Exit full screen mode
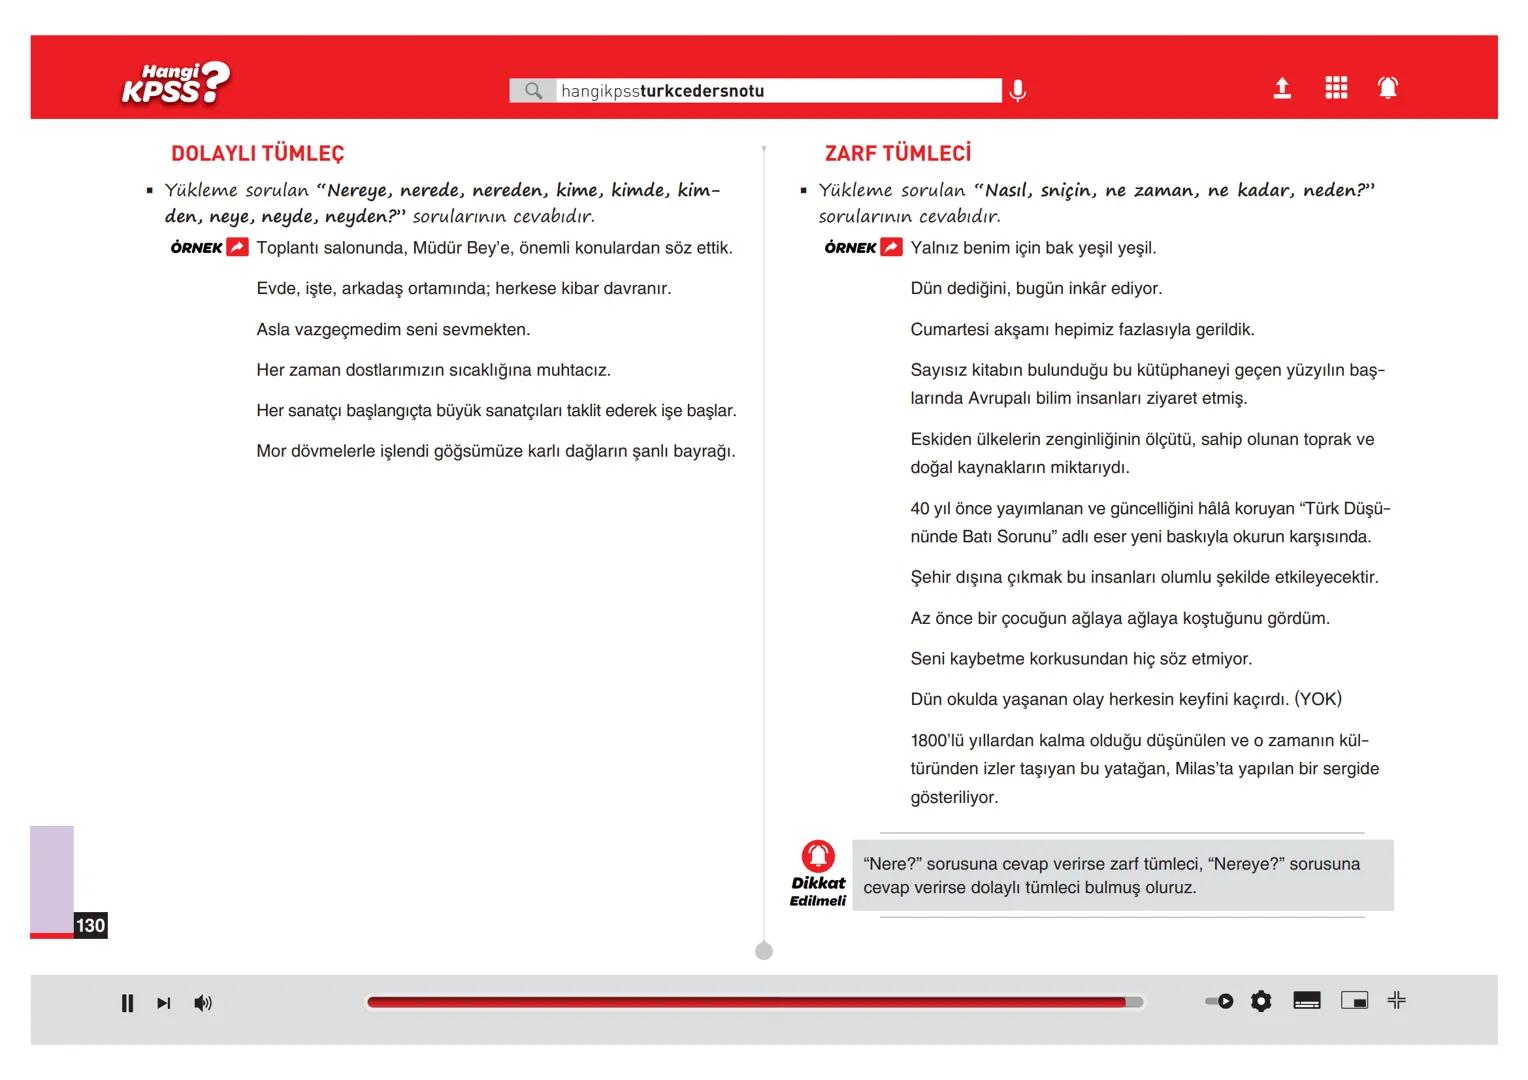Screen dimensions: 1528x1080 (1397, 1000)
